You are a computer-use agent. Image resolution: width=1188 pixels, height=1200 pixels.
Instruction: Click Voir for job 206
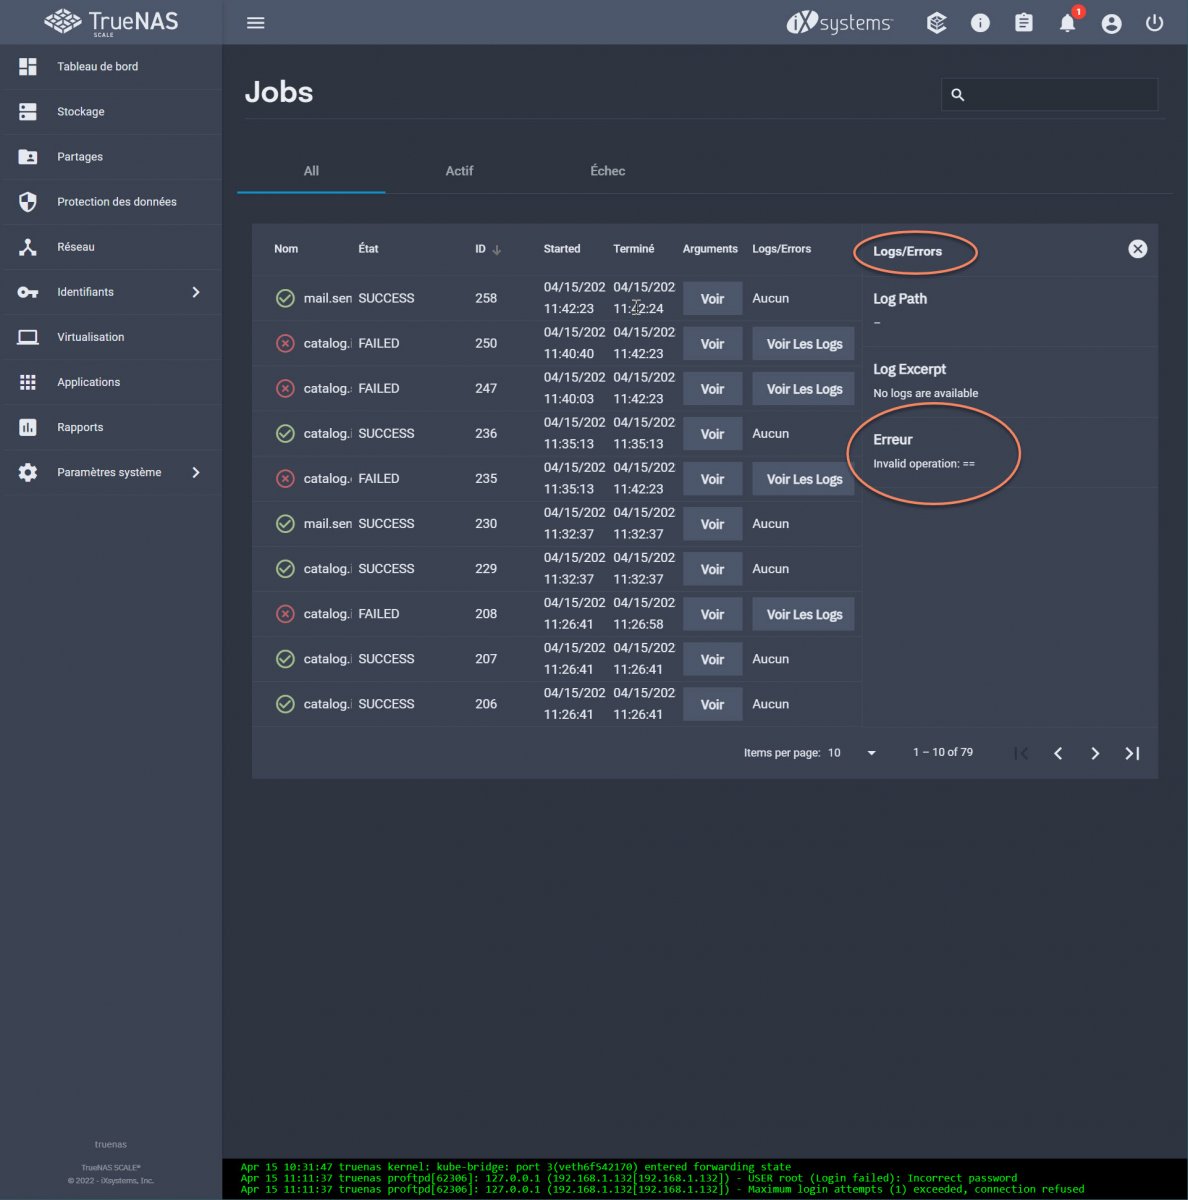[x=712, y=704]
